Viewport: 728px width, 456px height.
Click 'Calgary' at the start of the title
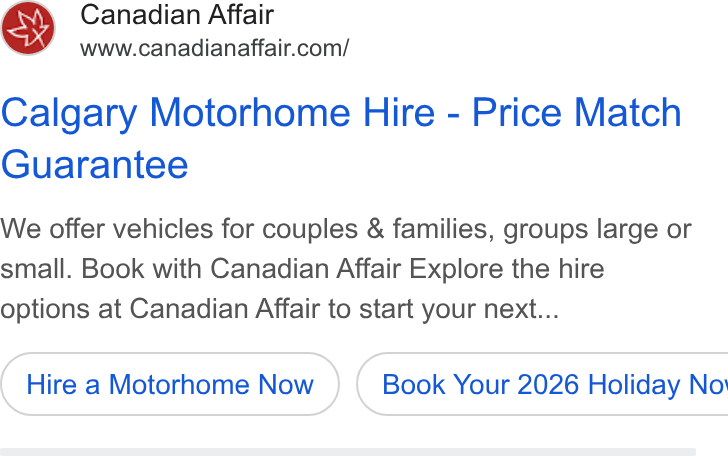[69, 114]
